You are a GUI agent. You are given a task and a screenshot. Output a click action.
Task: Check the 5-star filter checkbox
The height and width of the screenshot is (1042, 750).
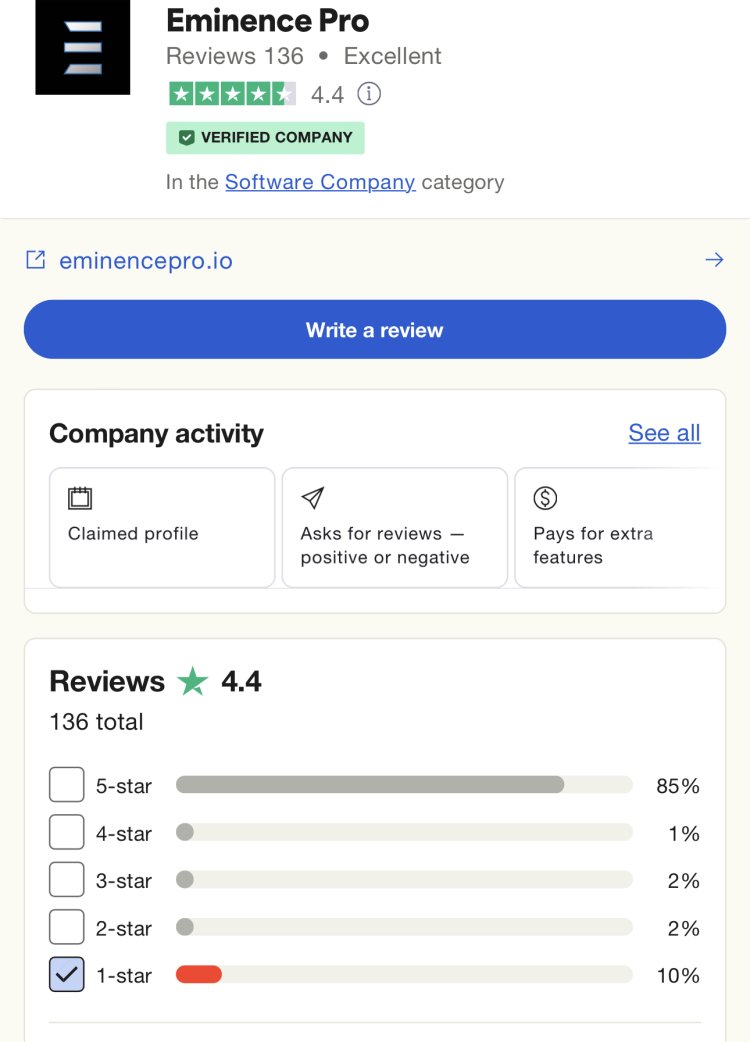[66, 784]
